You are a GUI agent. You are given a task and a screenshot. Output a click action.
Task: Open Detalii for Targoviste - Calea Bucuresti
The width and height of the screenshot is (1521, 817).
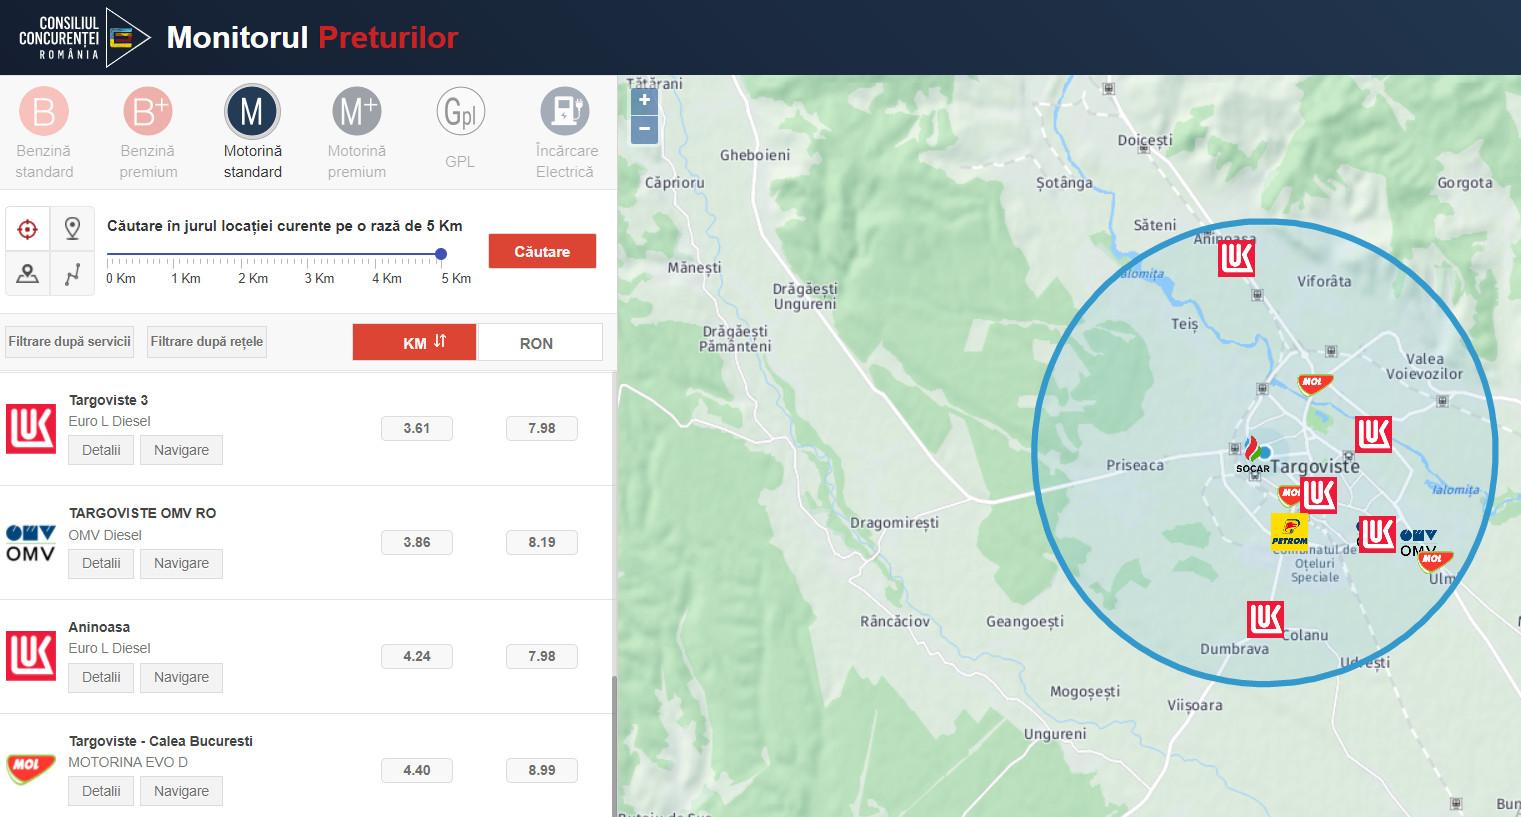coord(101,791)
